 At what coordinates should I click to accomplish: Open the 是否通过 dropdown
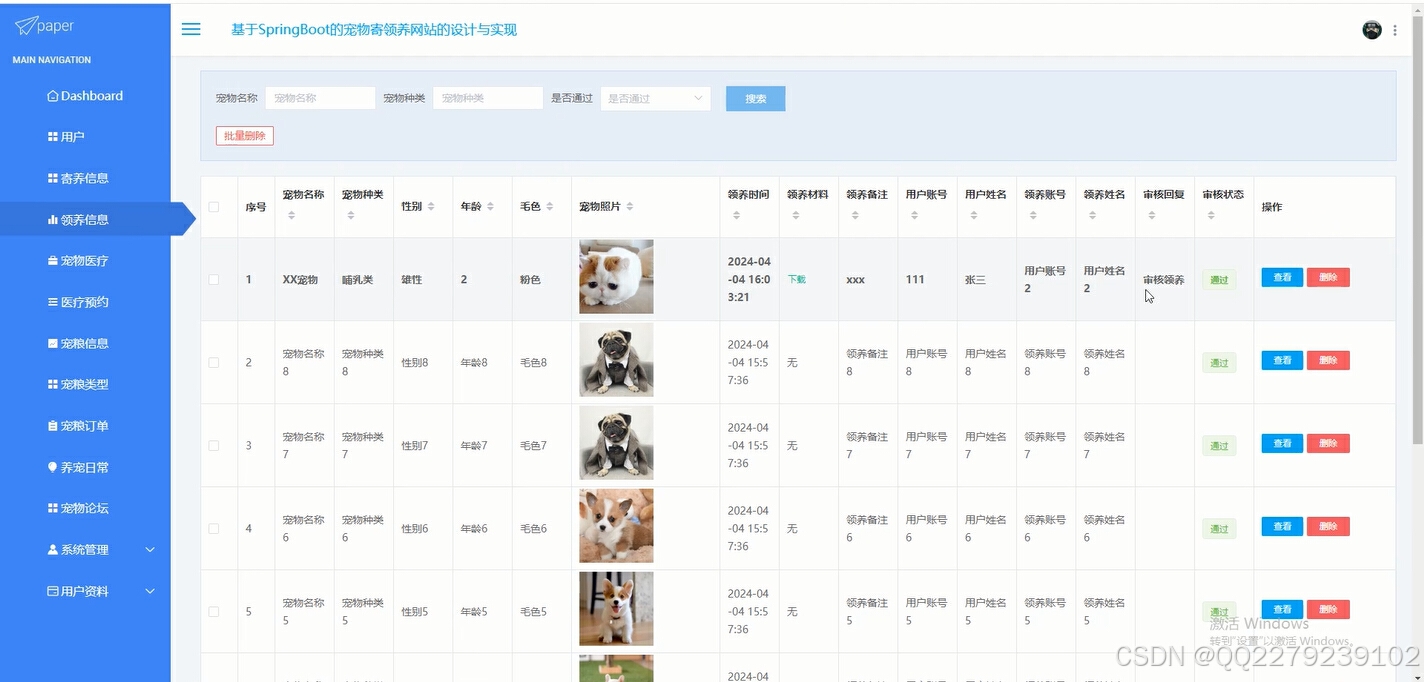pyautogui.click(x=654, y=97)
